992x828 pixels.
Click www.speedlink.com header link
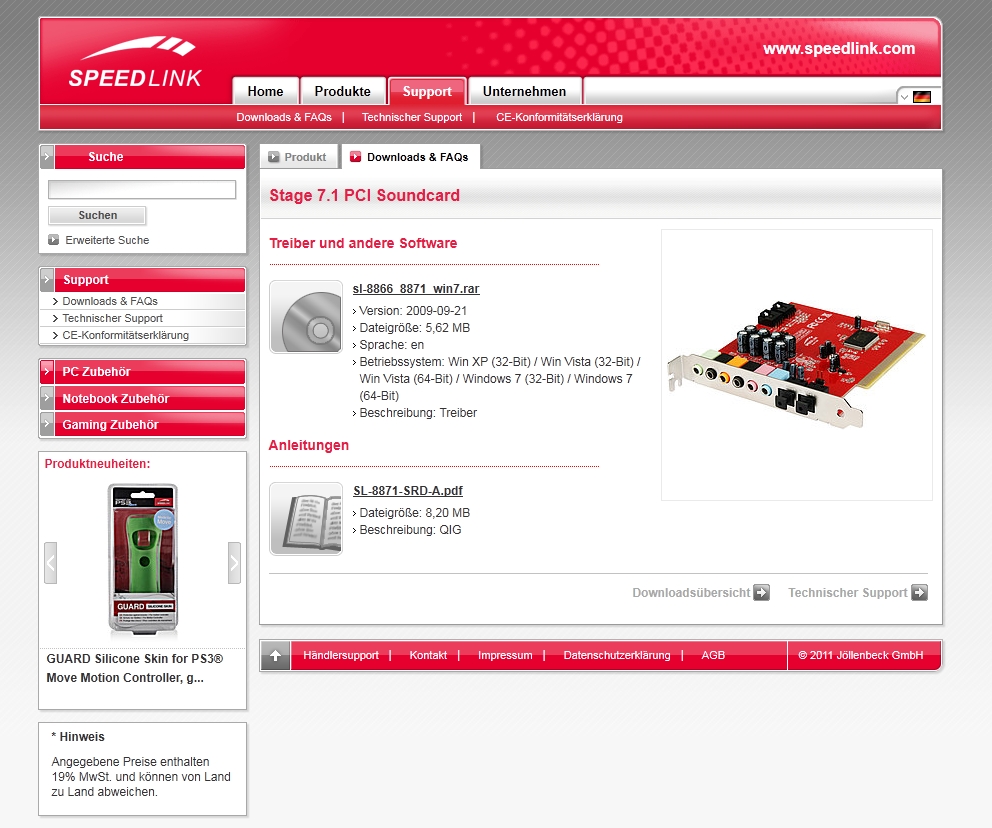839,49
